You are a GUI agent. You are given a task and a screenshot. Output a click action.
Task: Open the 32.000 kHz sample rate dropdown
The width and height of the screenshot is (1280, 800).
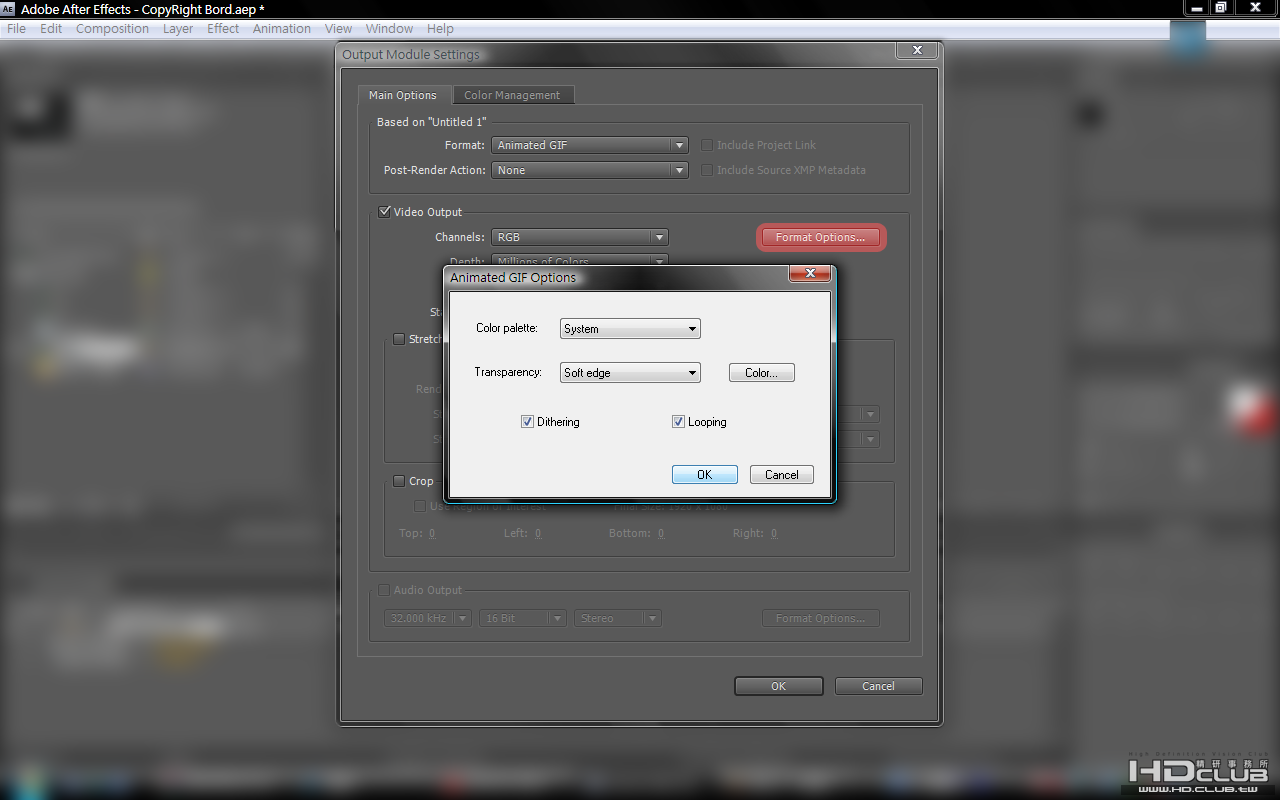click(428, 618)
